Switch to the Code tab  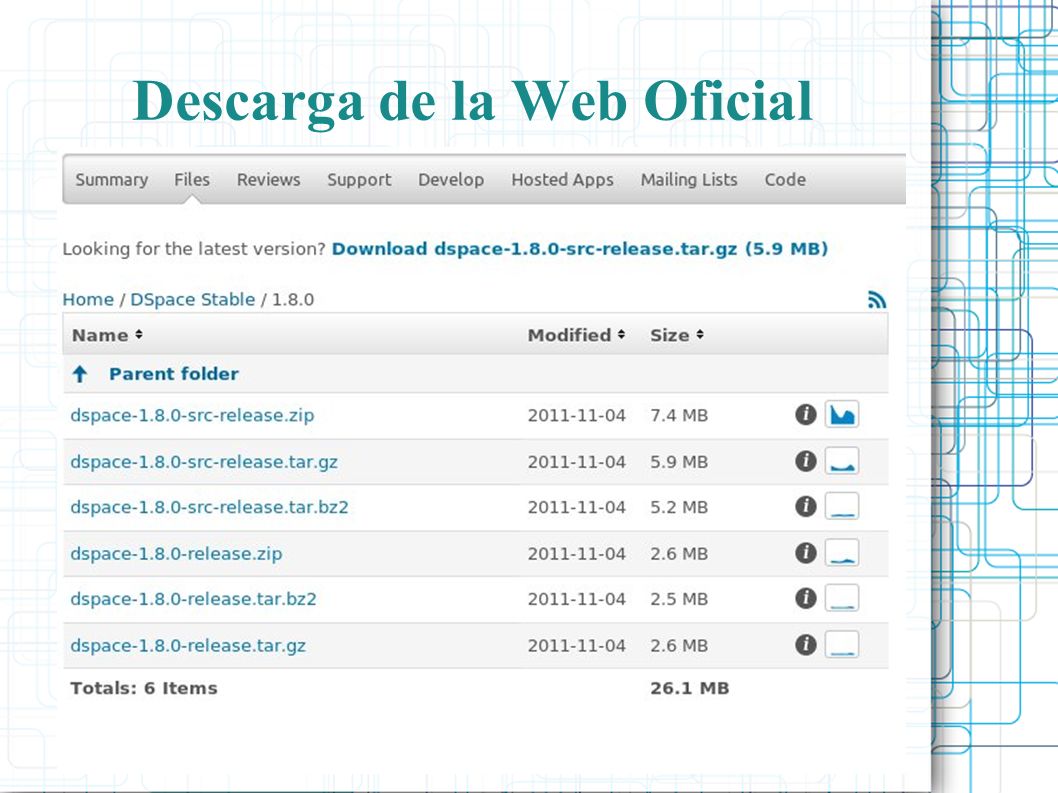click(785, 180)
